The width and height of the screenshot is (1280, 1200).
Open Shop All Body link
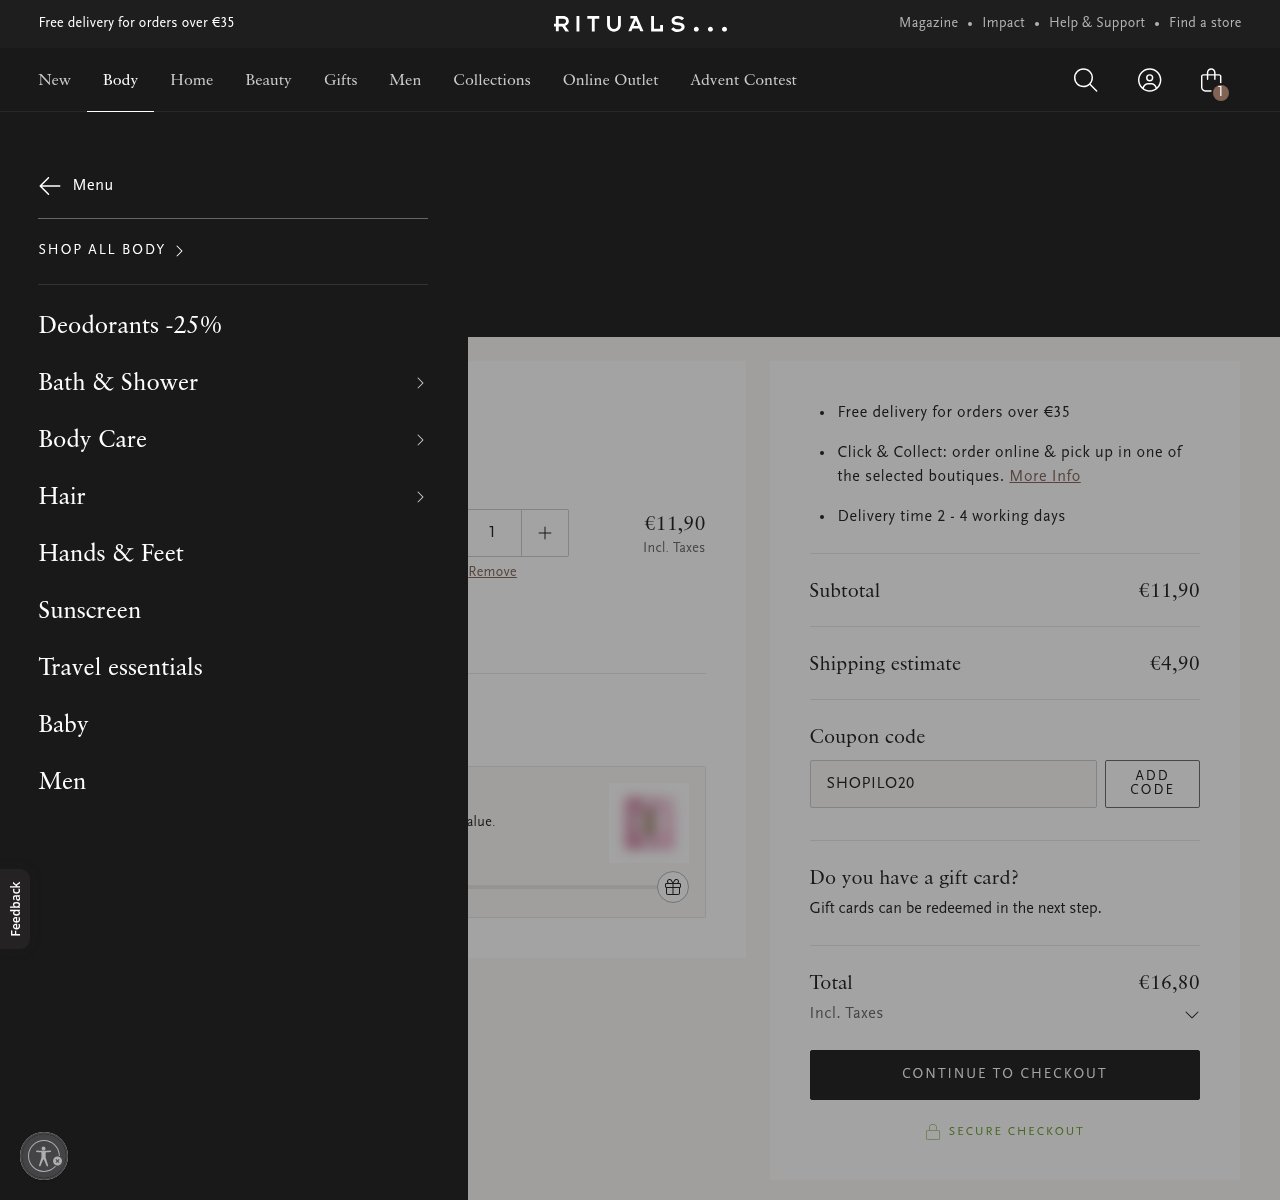tap(111, 250)
